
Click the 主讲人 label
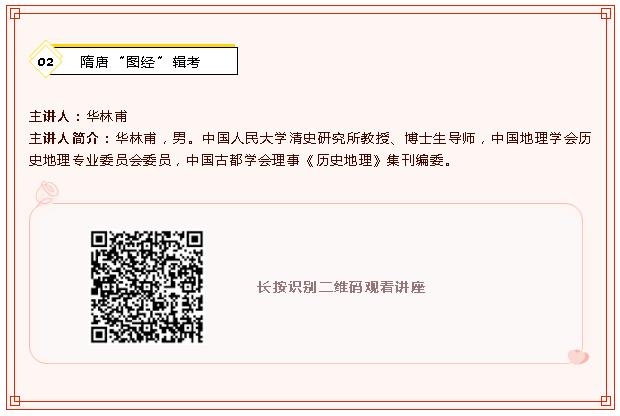[49, 116]
